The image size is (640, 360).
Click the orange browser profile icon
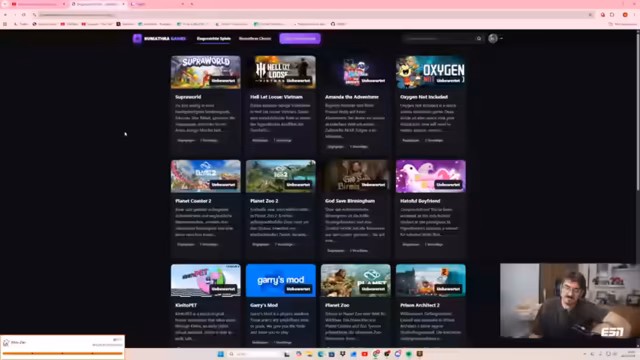pyautogui.click(x=625, y=15)
